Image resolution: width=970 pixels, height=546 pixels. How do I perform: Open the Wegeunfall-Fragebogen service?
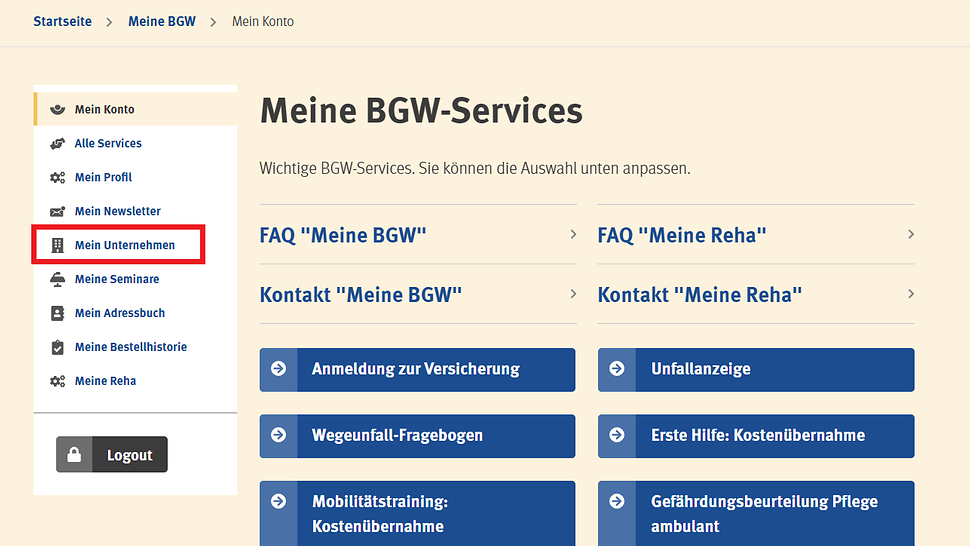[x=418, y=436]
